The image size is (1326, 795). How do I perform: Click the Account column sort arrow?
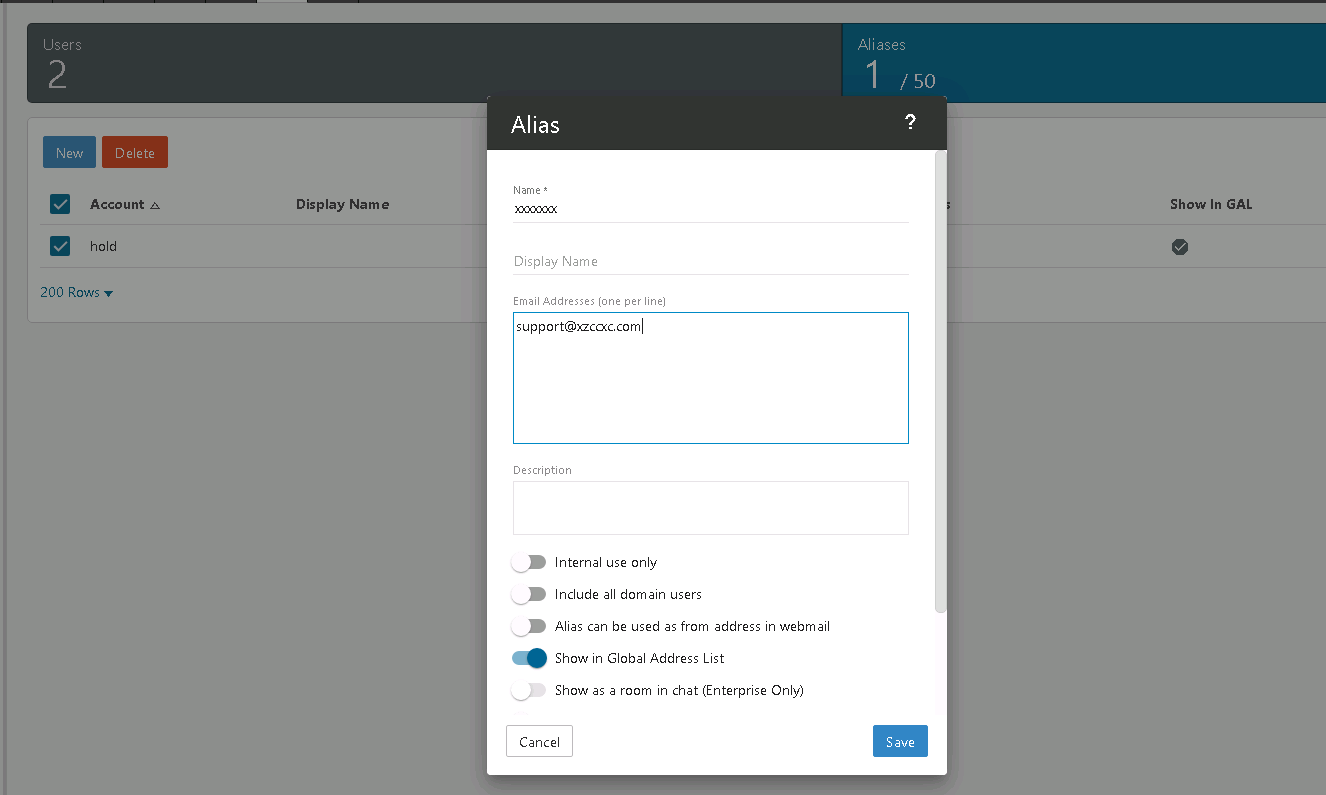[x=155, y=205]
